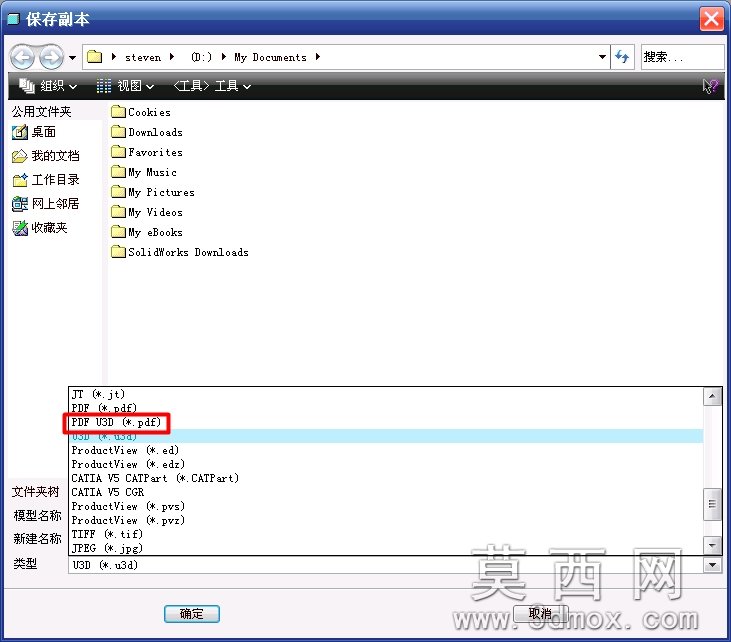The height and width of the screenshot is (642, 731).
Task: Select the My eBooks folder
Action: (x=147, y=232)
